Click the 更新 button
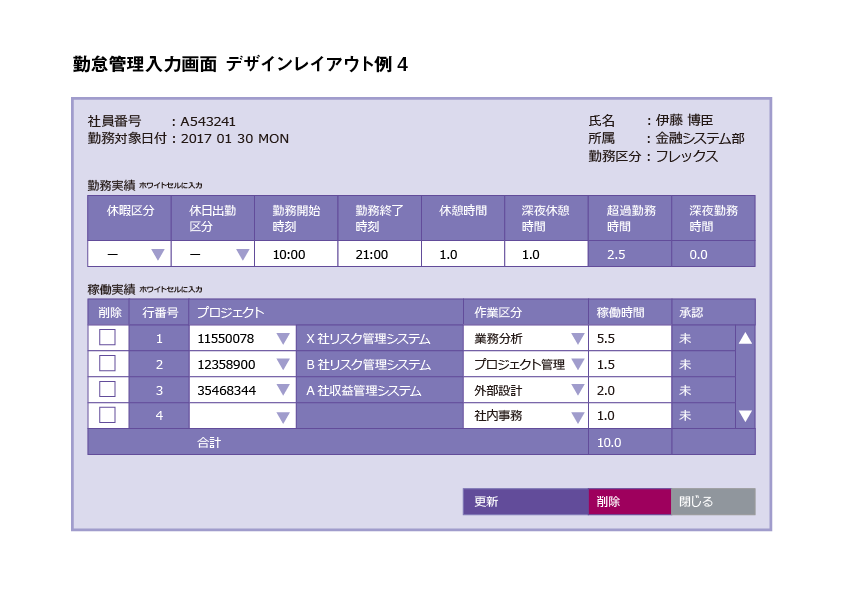843x597 pixels. pyautogui.click(x=526, y=502)
